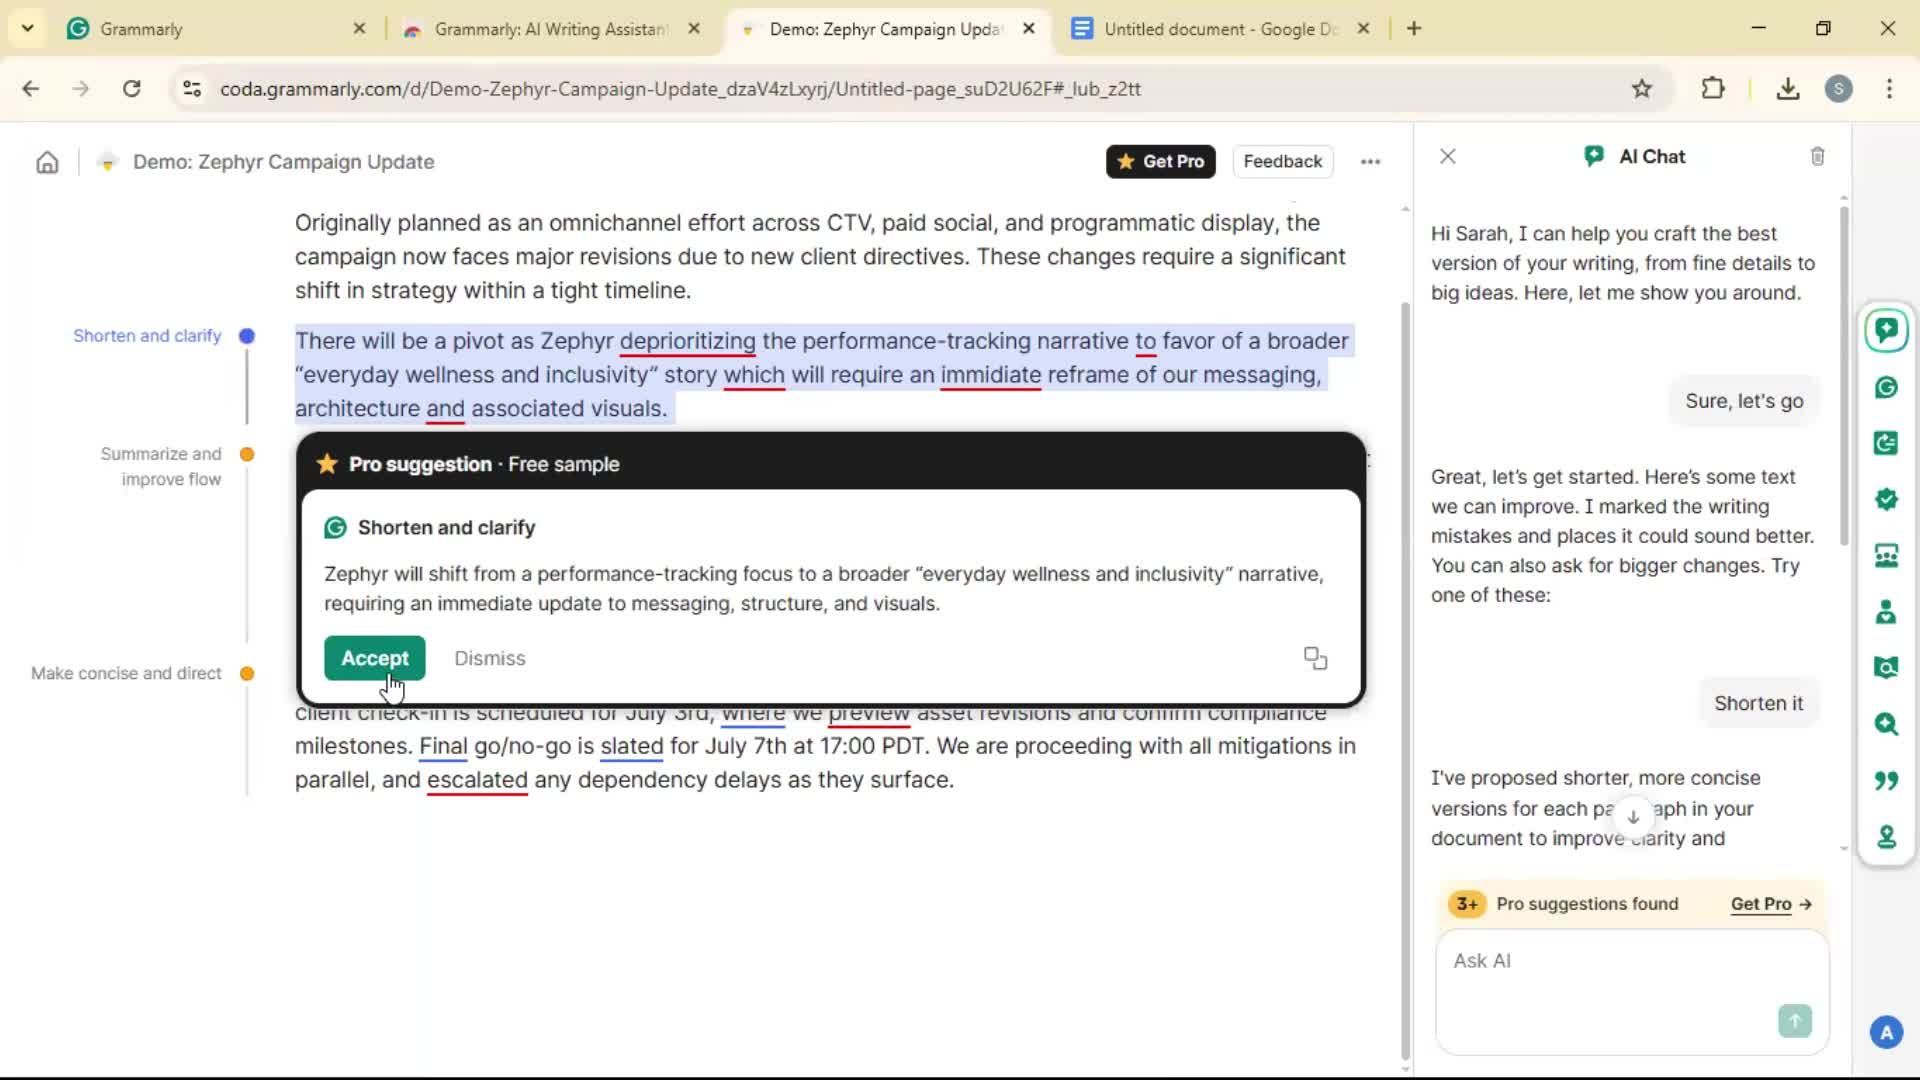The height and width of the screenshot is (1080, 1920).
Task: Open the three-dots more options menu
Action: click(1370, 162)
